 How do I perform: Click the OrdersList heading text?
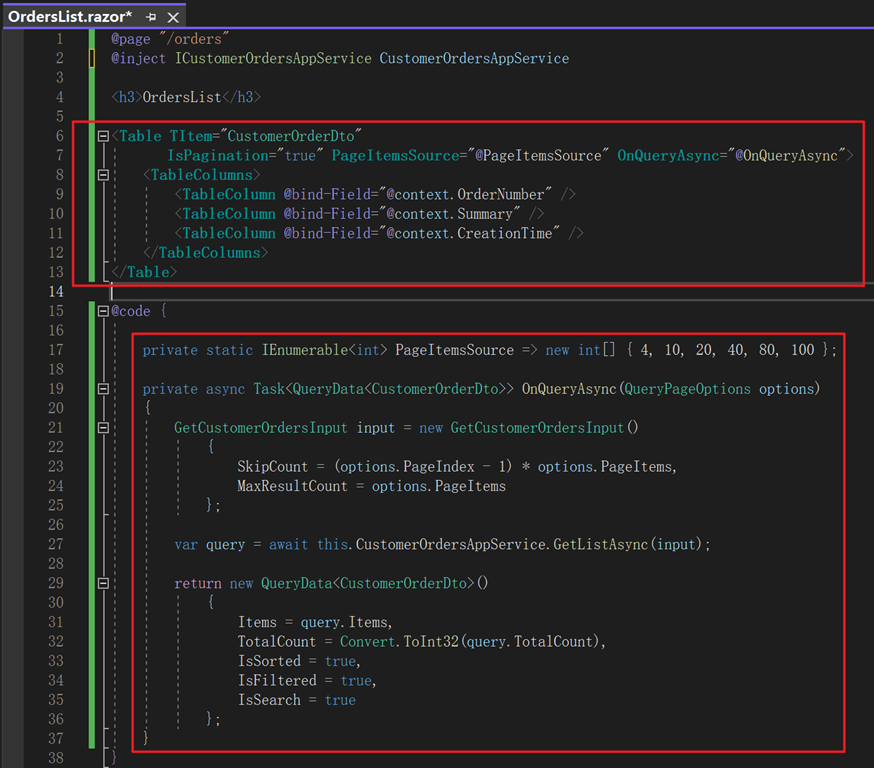pyautogui.click(x=182, y=98)
